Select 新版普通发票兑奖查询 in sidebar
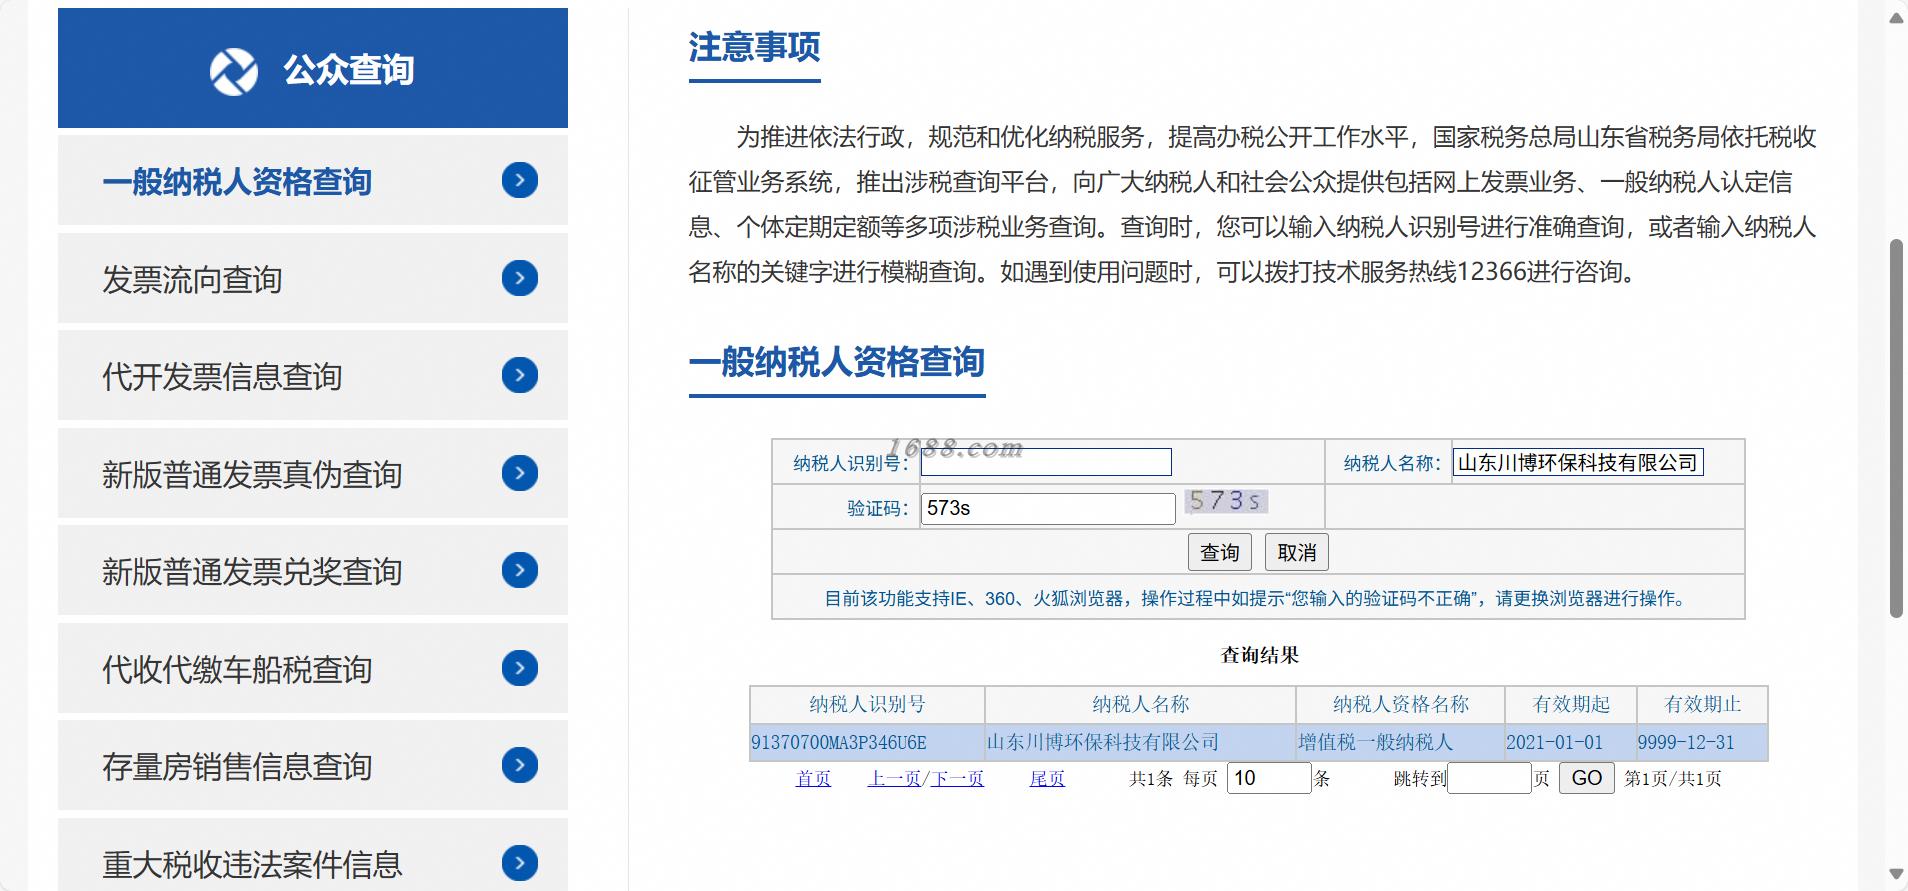This screenshot has height=891, width=1908. pos(313,570)
